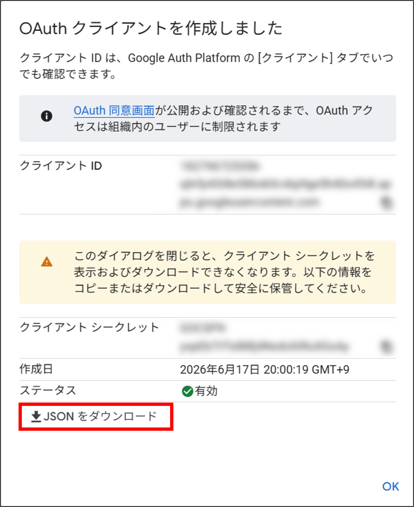This screenshot has width=414, height=507.
Task: Click the description text mentioning Google Auth Platform
Action: pos(206,66)
